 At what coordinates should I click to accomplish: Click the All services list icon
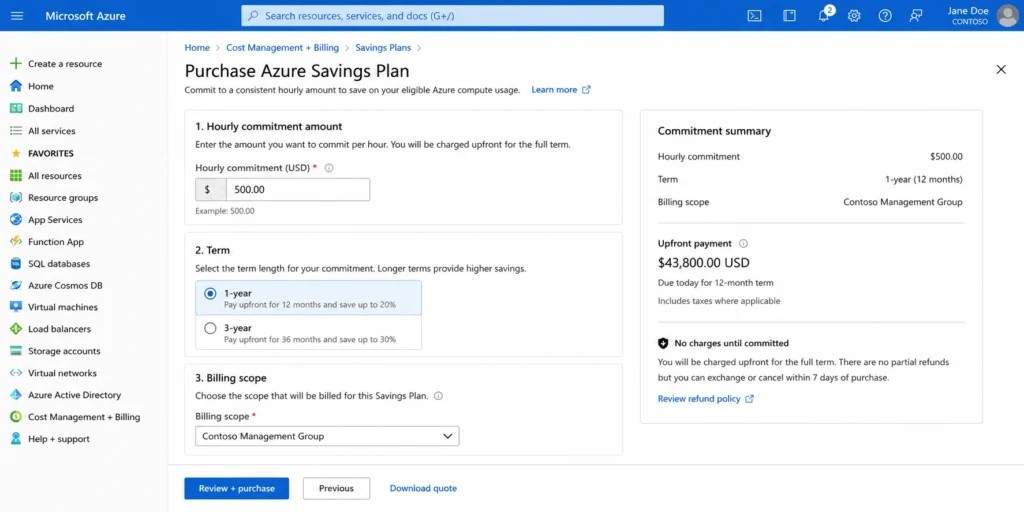tap(16, 131)
